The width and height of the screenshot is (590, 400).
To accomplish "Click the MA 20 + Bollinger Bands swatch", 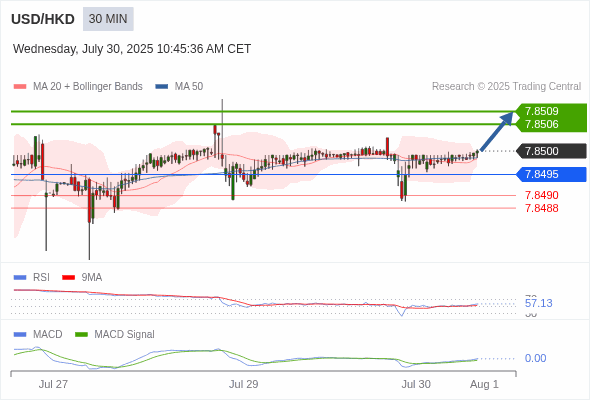I will click(x=20, y=87).
